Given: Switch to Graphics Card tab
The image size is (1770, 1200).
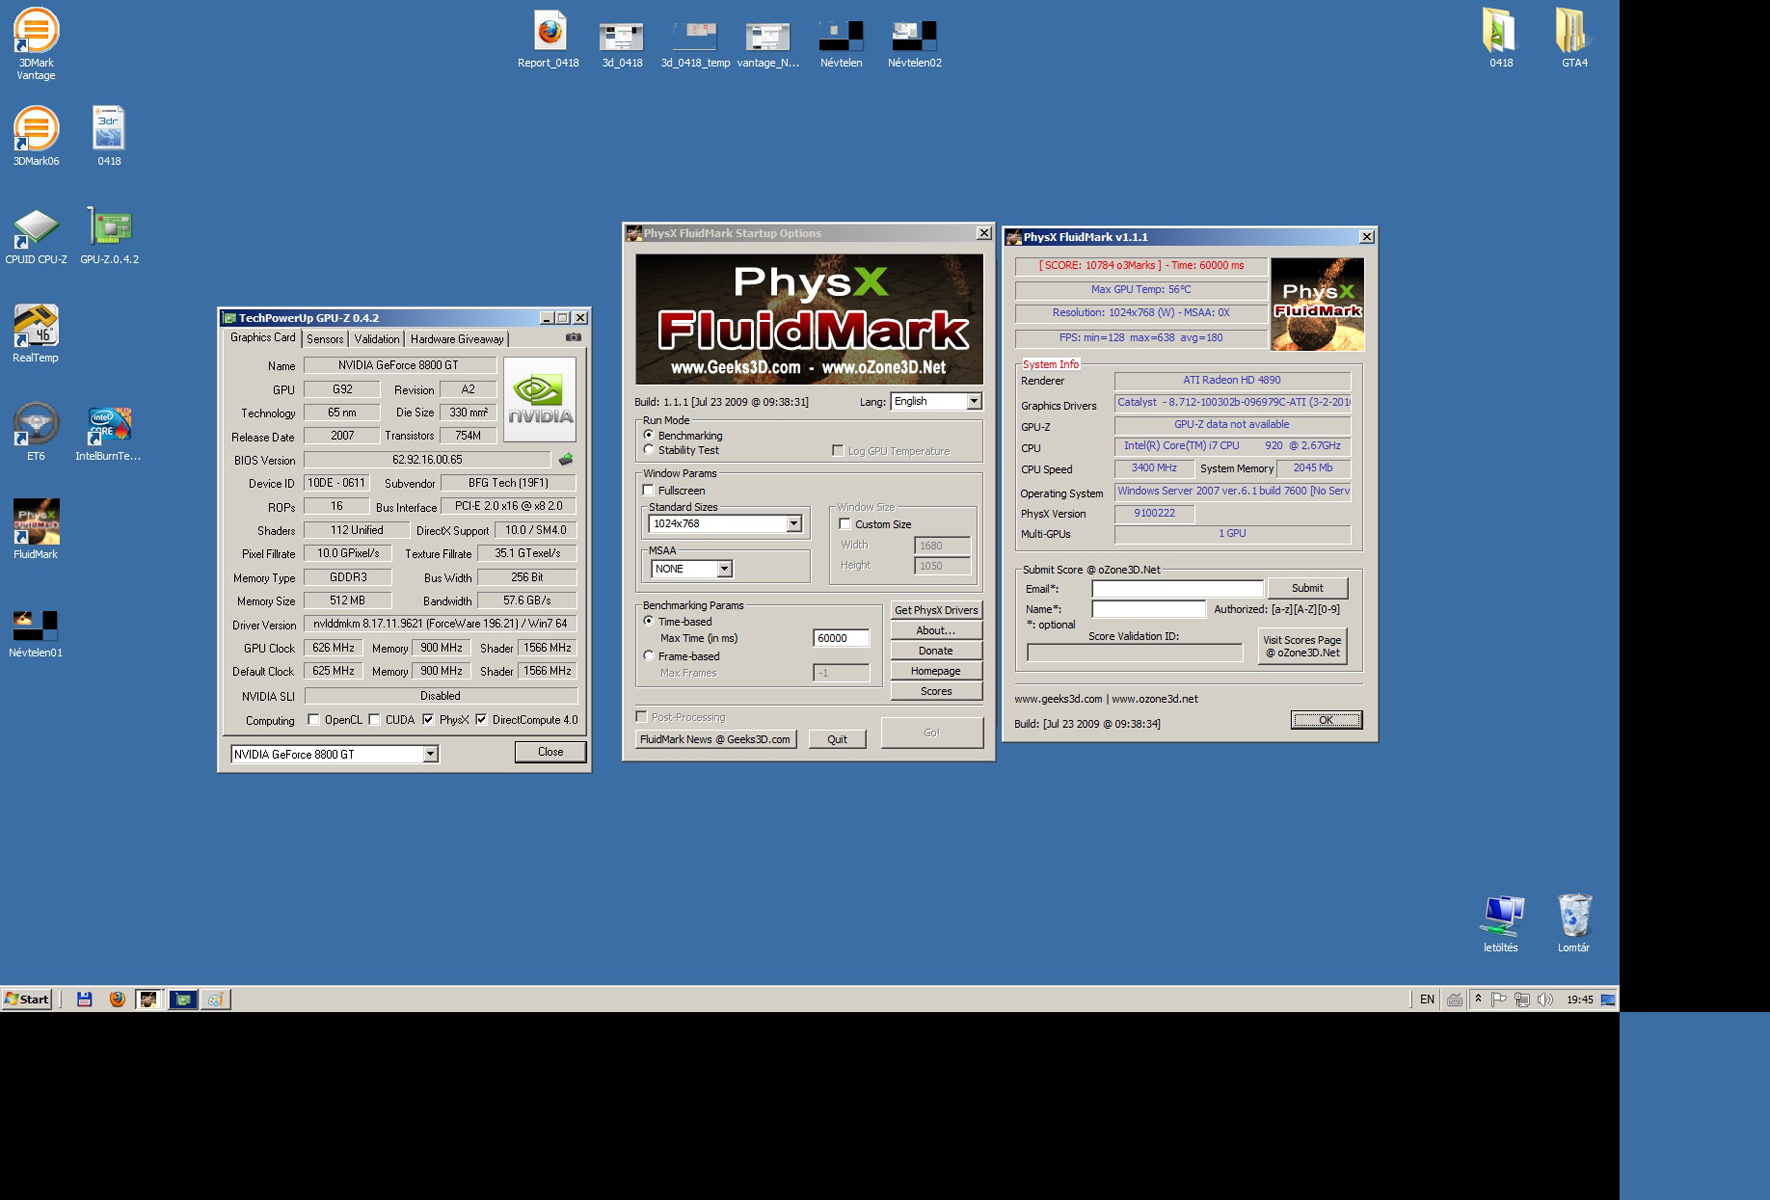Looking at the screenshot, I should (263, 338).
